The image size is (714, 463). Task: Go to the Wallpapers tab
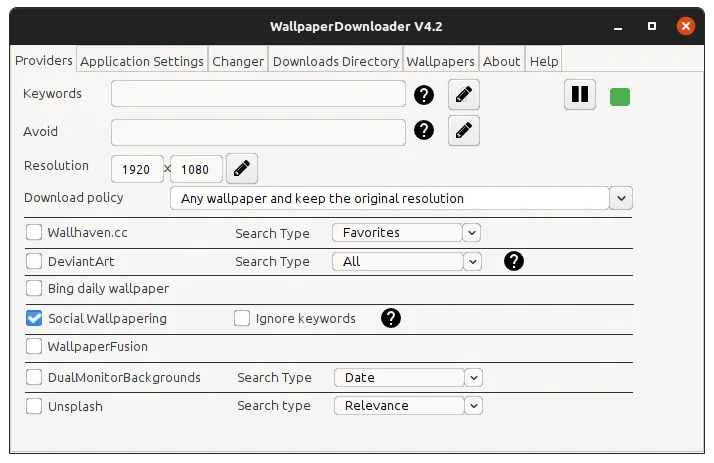click(x=440, y=61)
